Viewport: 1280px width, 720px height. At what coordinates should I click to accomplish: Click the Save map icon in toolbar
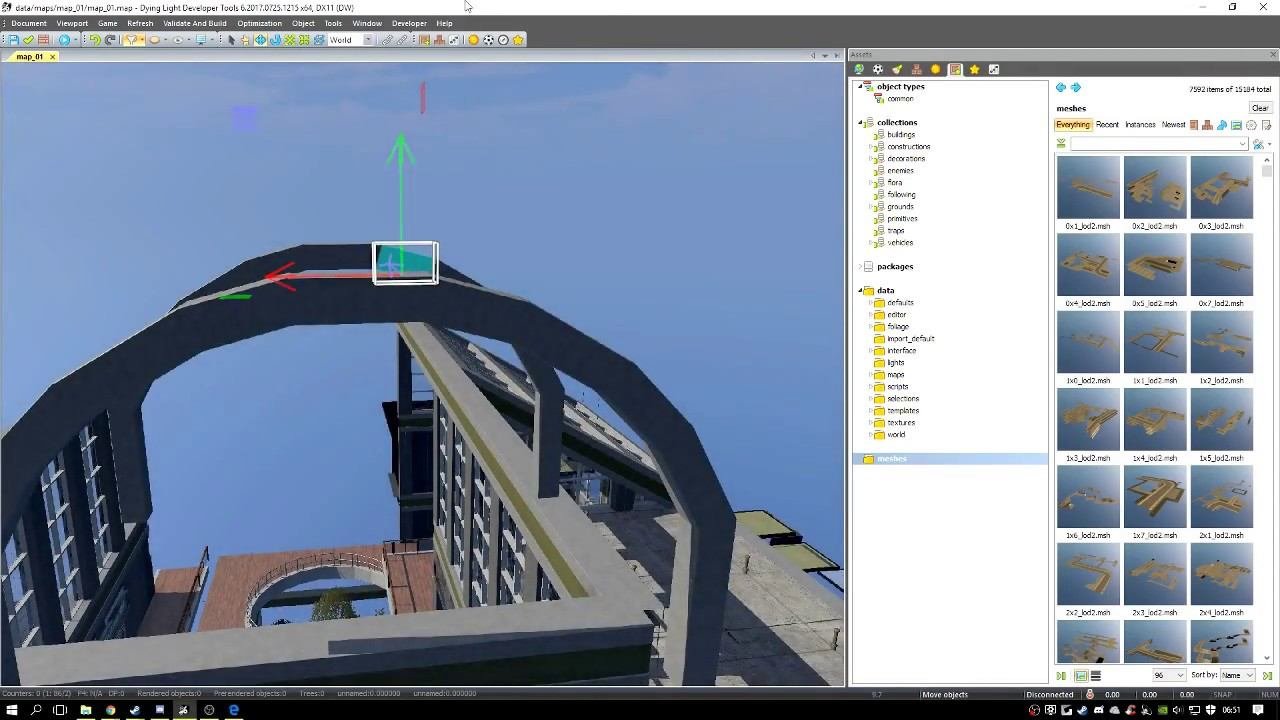[x=14, y=40]
